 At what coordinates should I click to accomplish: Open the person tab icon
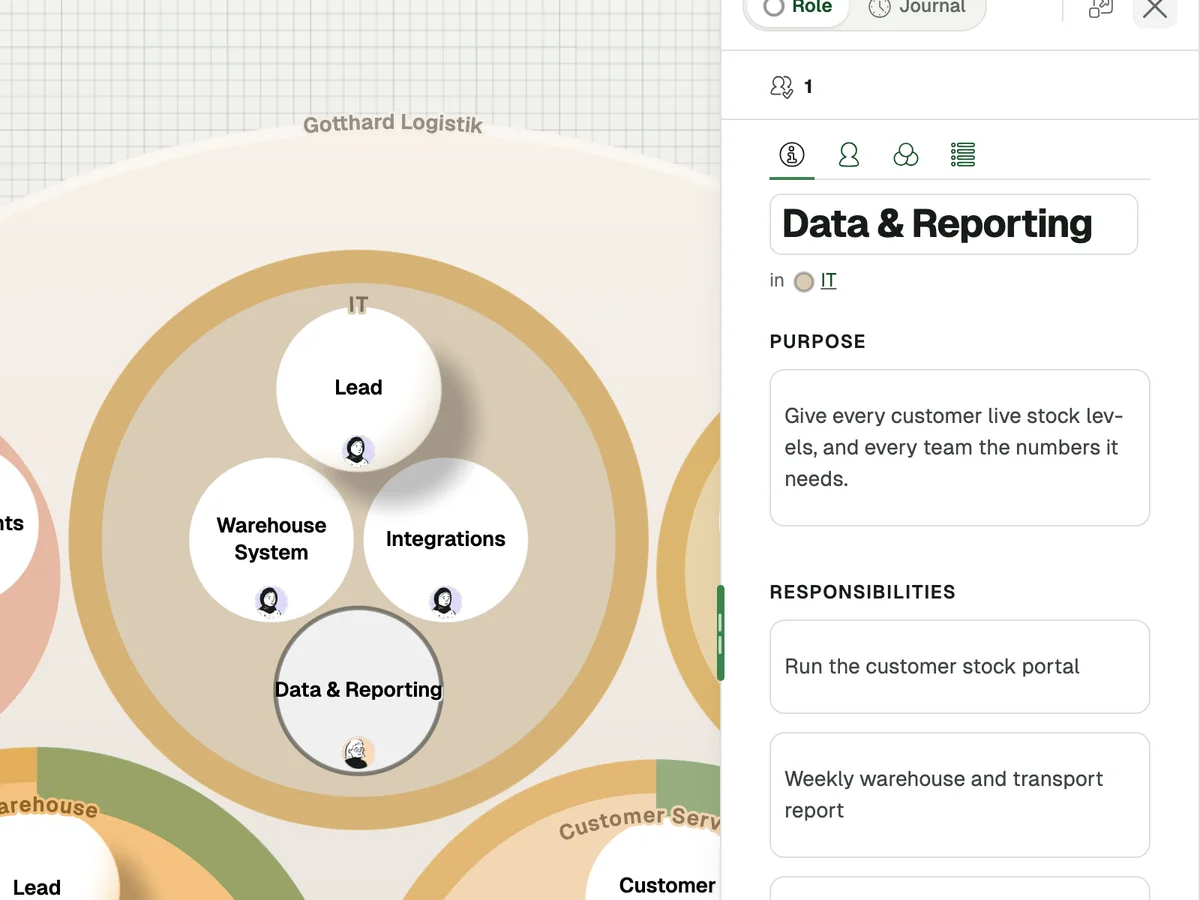pos(849,155)
